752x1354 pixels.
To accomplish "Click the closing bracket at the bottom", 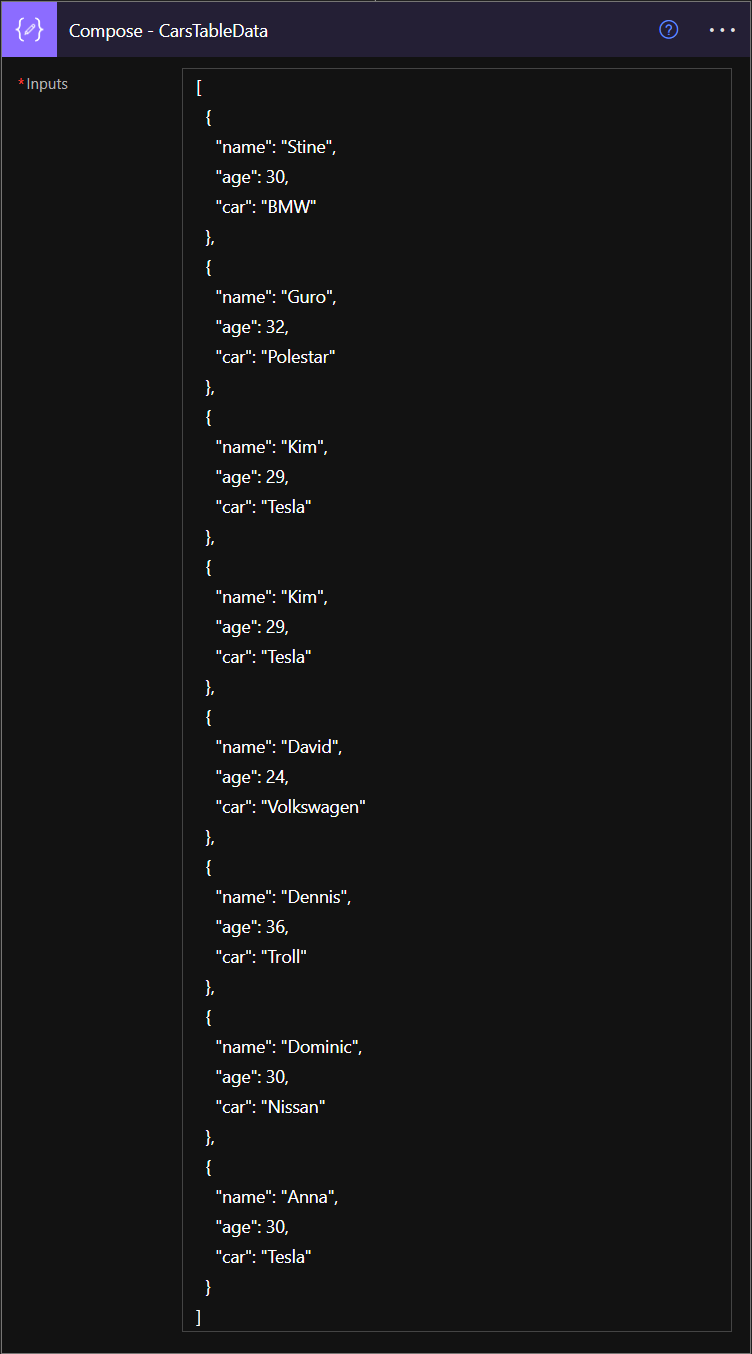I will [x=197, y=1316].
